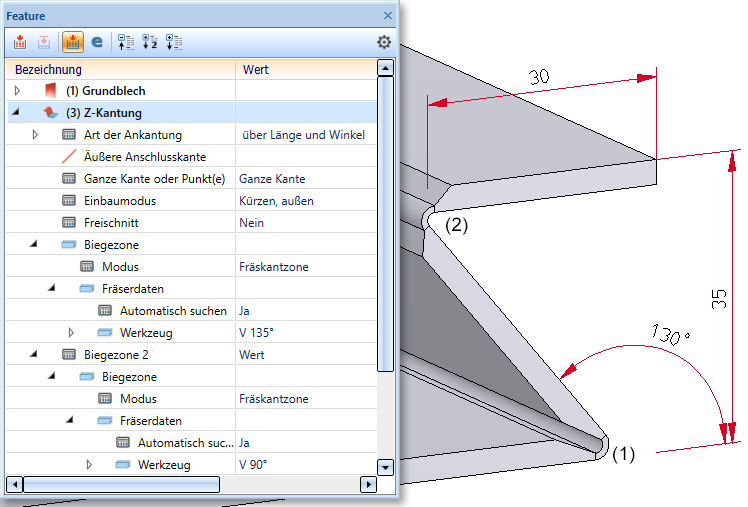
Task: Collapse Fräserdaten under Biegezone 2
Action: click(70, 420)
